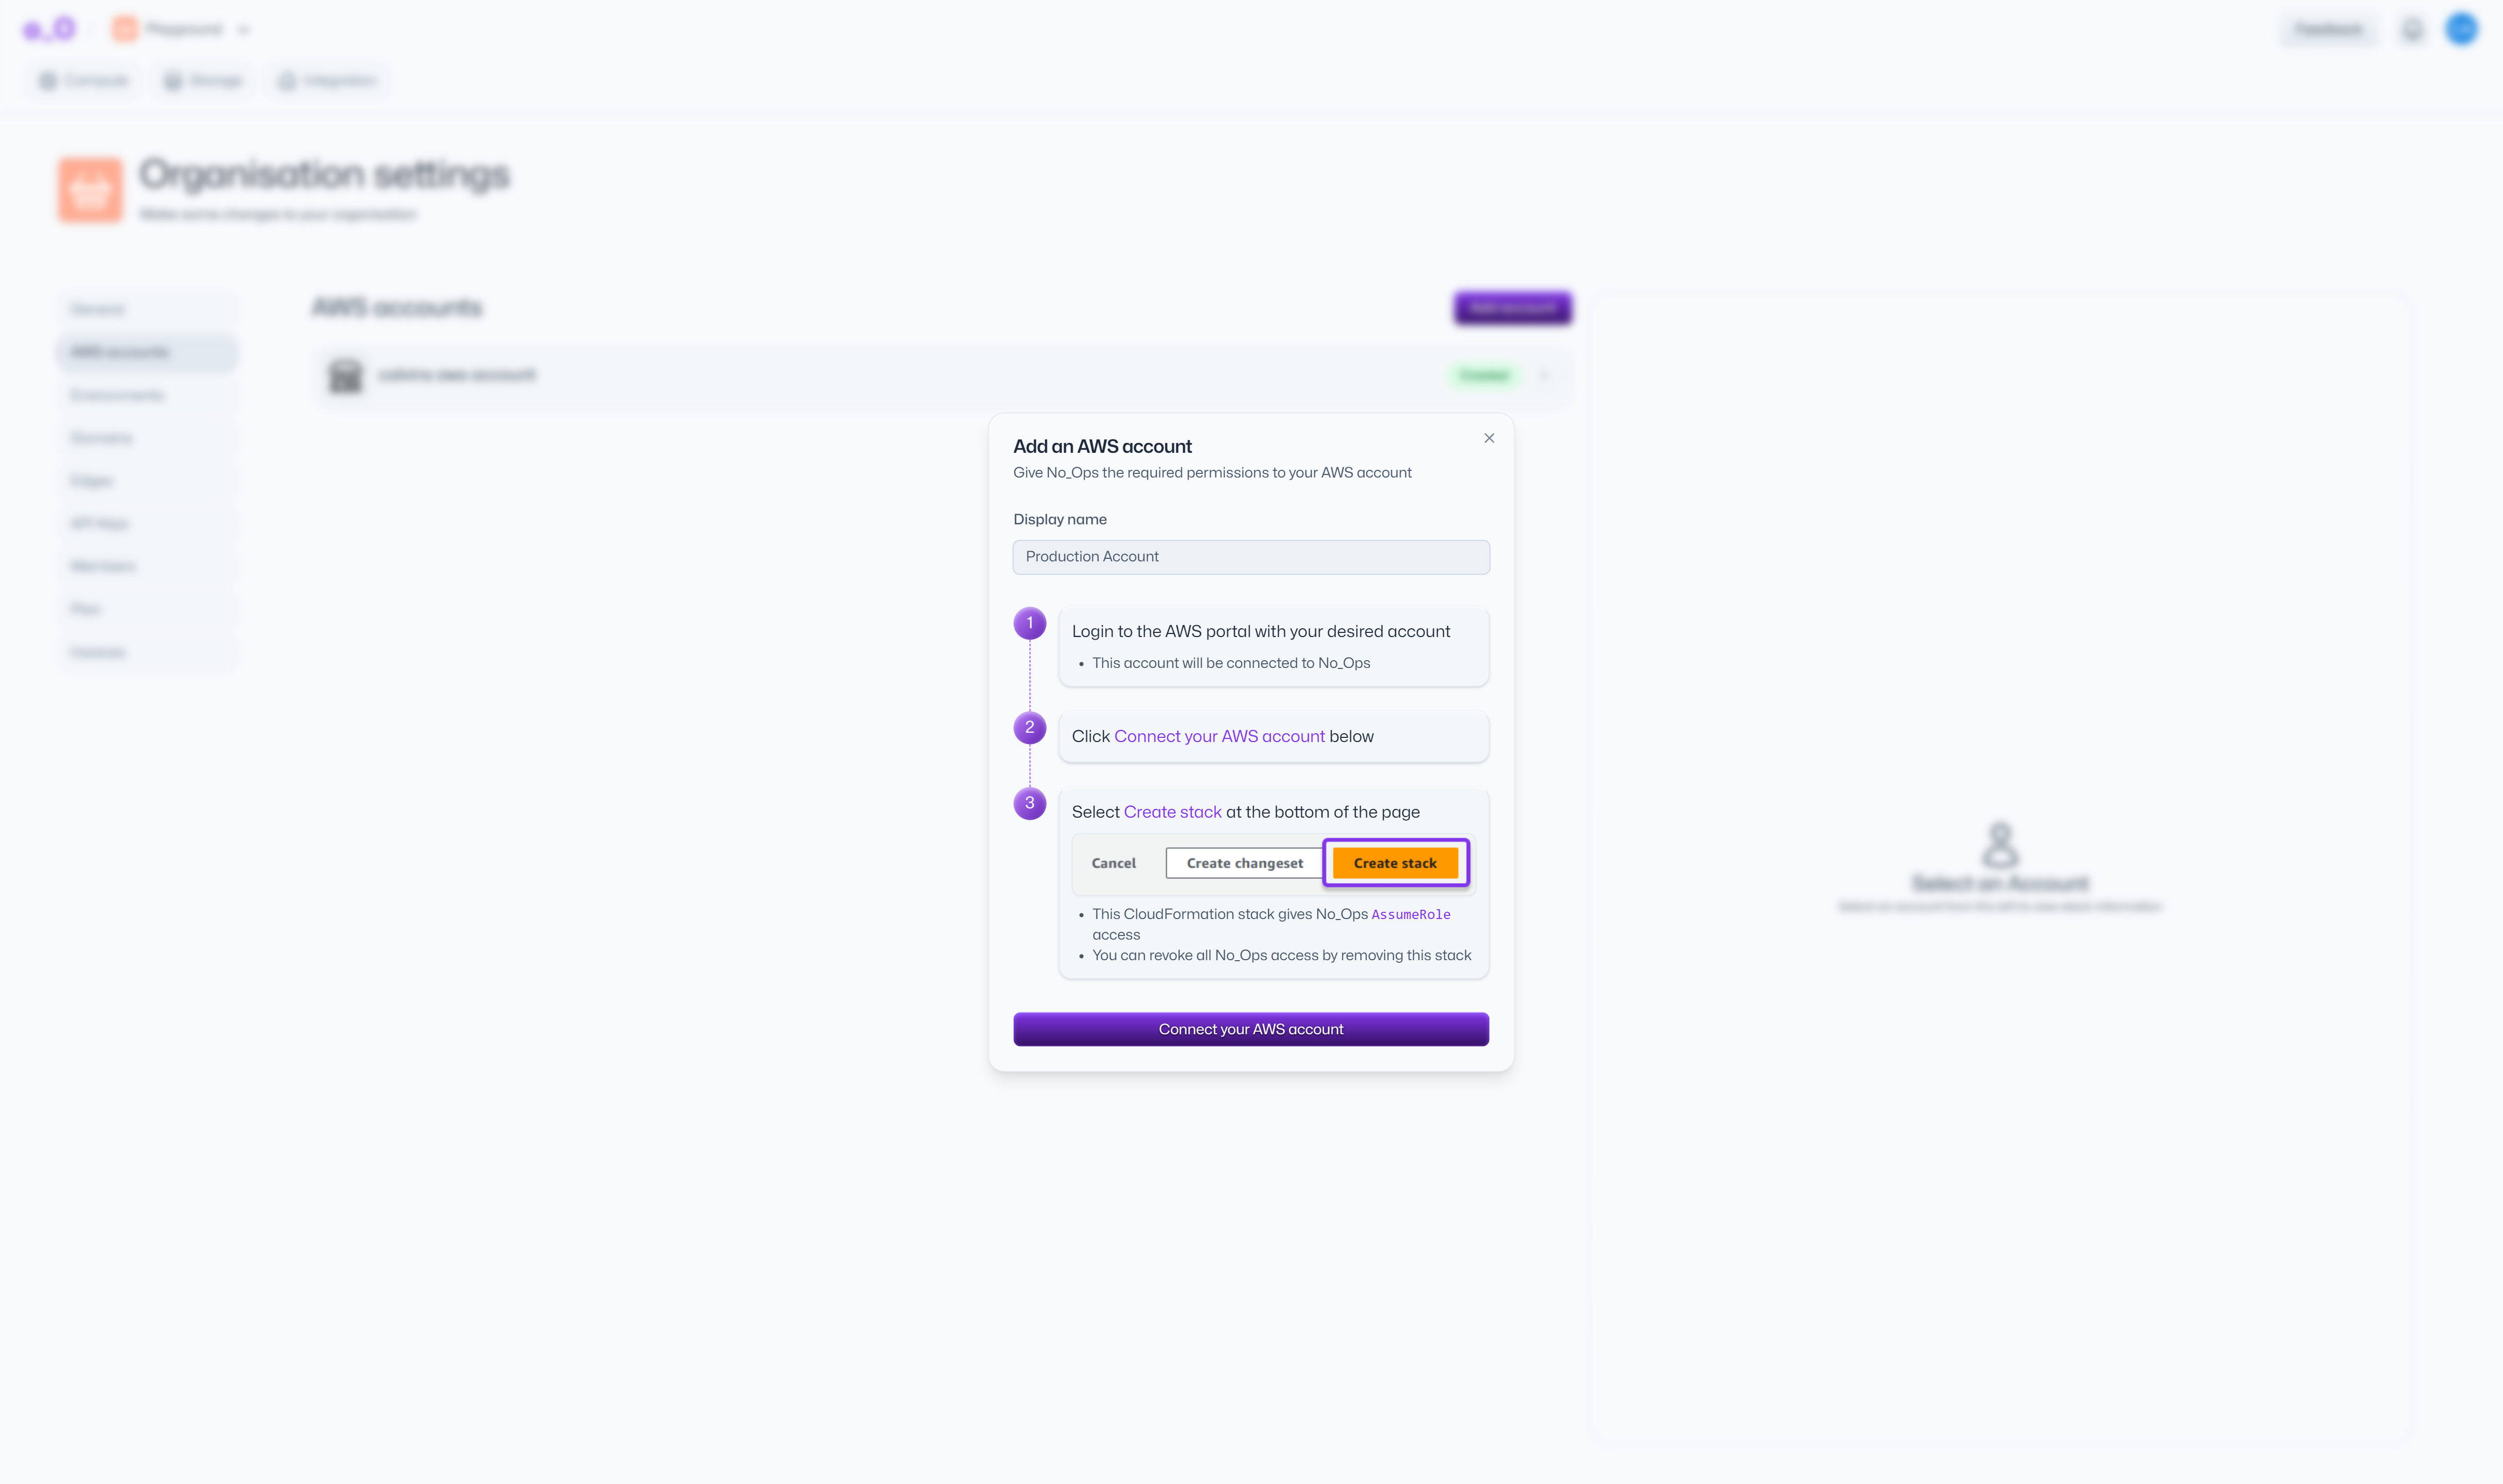Viewport: 2503px width, 1484px height.
Task: Click Cancel in the stack example image
Action: pyautogui.click(x=1113, y=863)
